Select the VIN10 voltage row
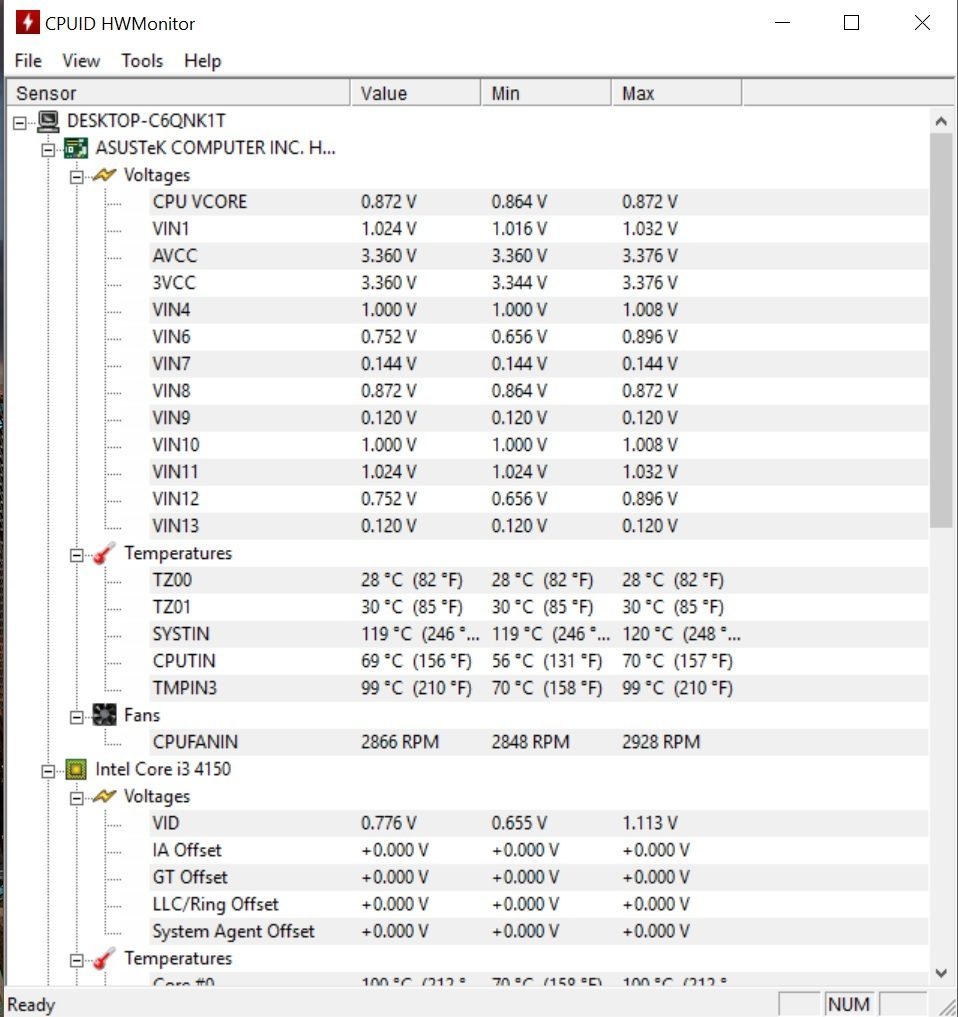The image size is (958, 1017). click(538, 445)
